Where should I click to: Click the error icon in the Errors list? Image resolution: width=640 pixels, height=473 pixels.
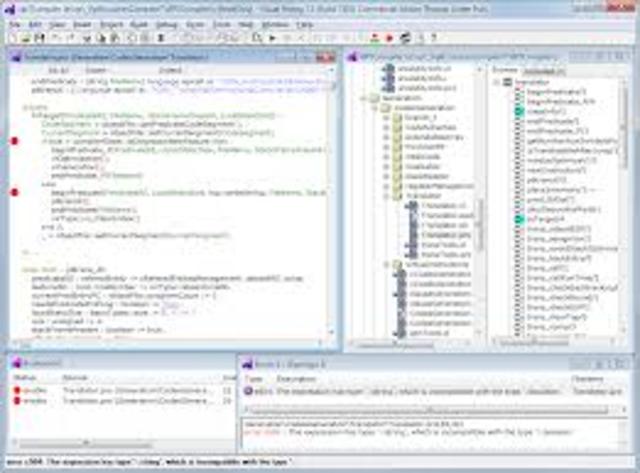coord(248,391)
